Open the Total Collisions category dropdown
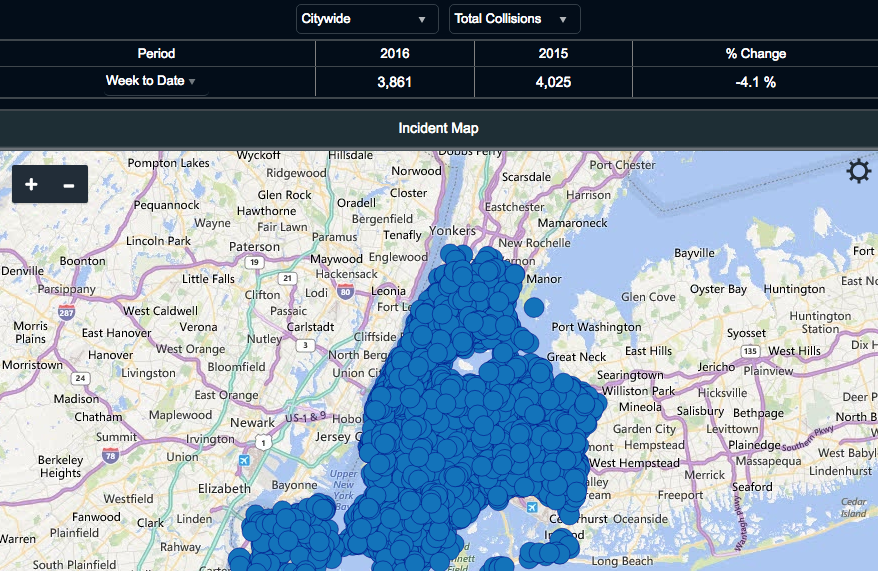Viewport: 878px width, 571px height. tap(515, 19)
